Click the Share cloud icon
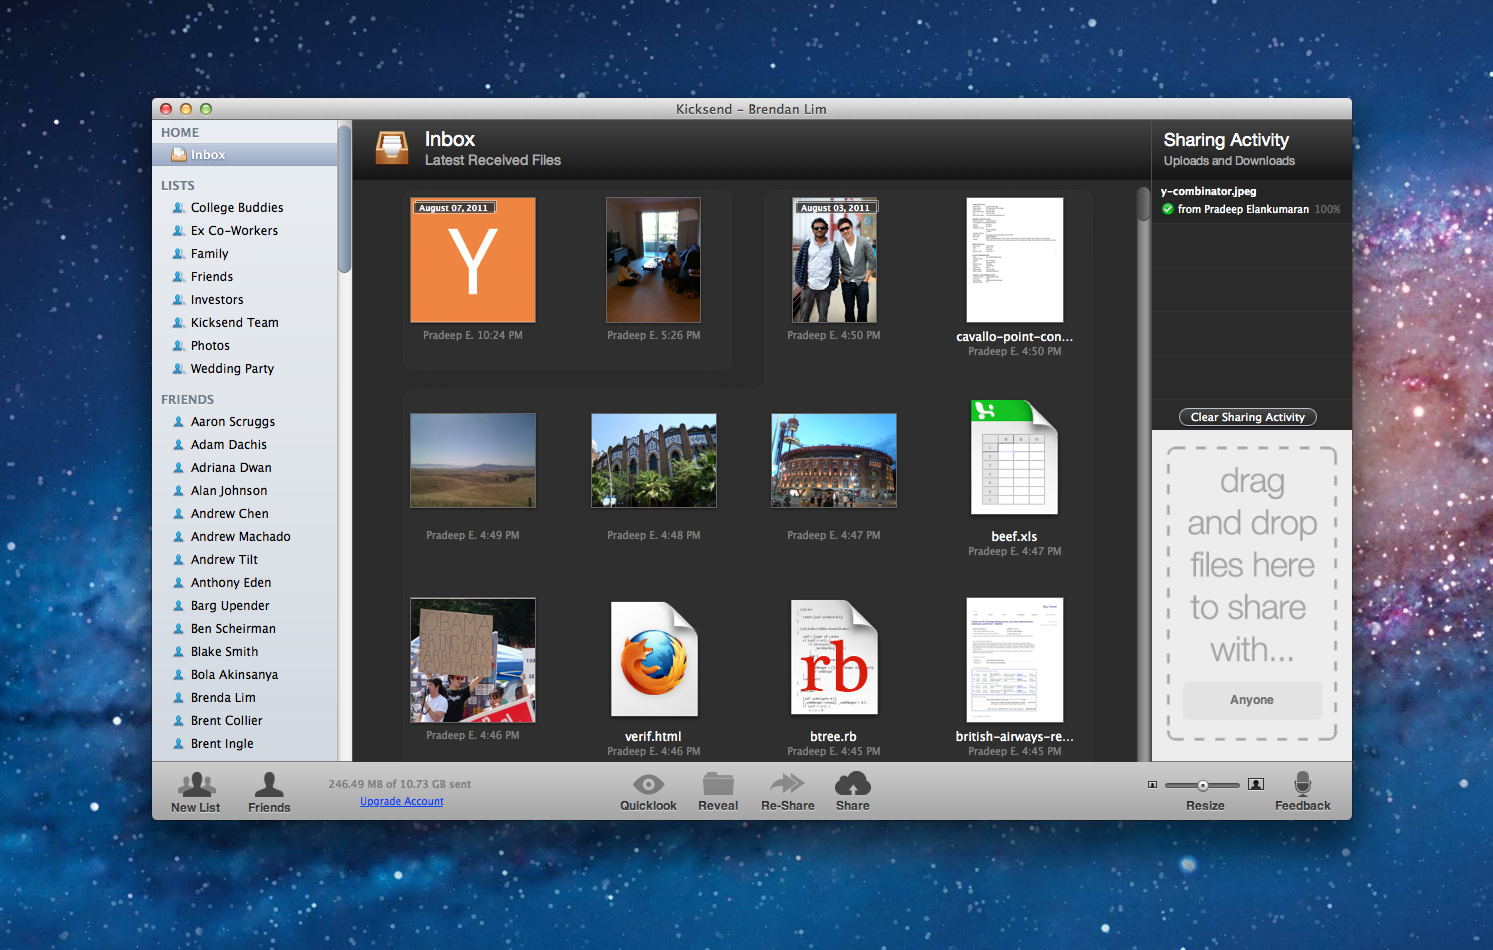The height and width of the screenshot is (950, 1493). (x=852, y=783)
